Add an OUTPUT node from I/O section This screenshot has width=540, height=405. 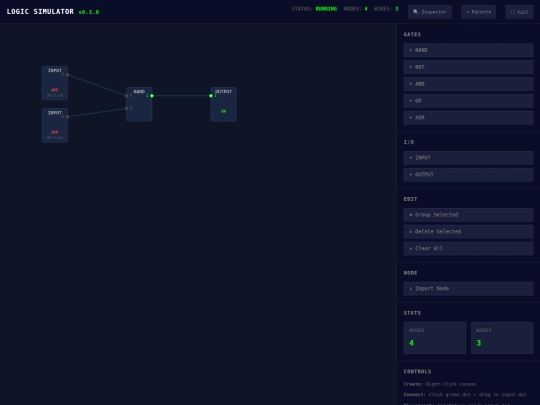tap(468, 175)
